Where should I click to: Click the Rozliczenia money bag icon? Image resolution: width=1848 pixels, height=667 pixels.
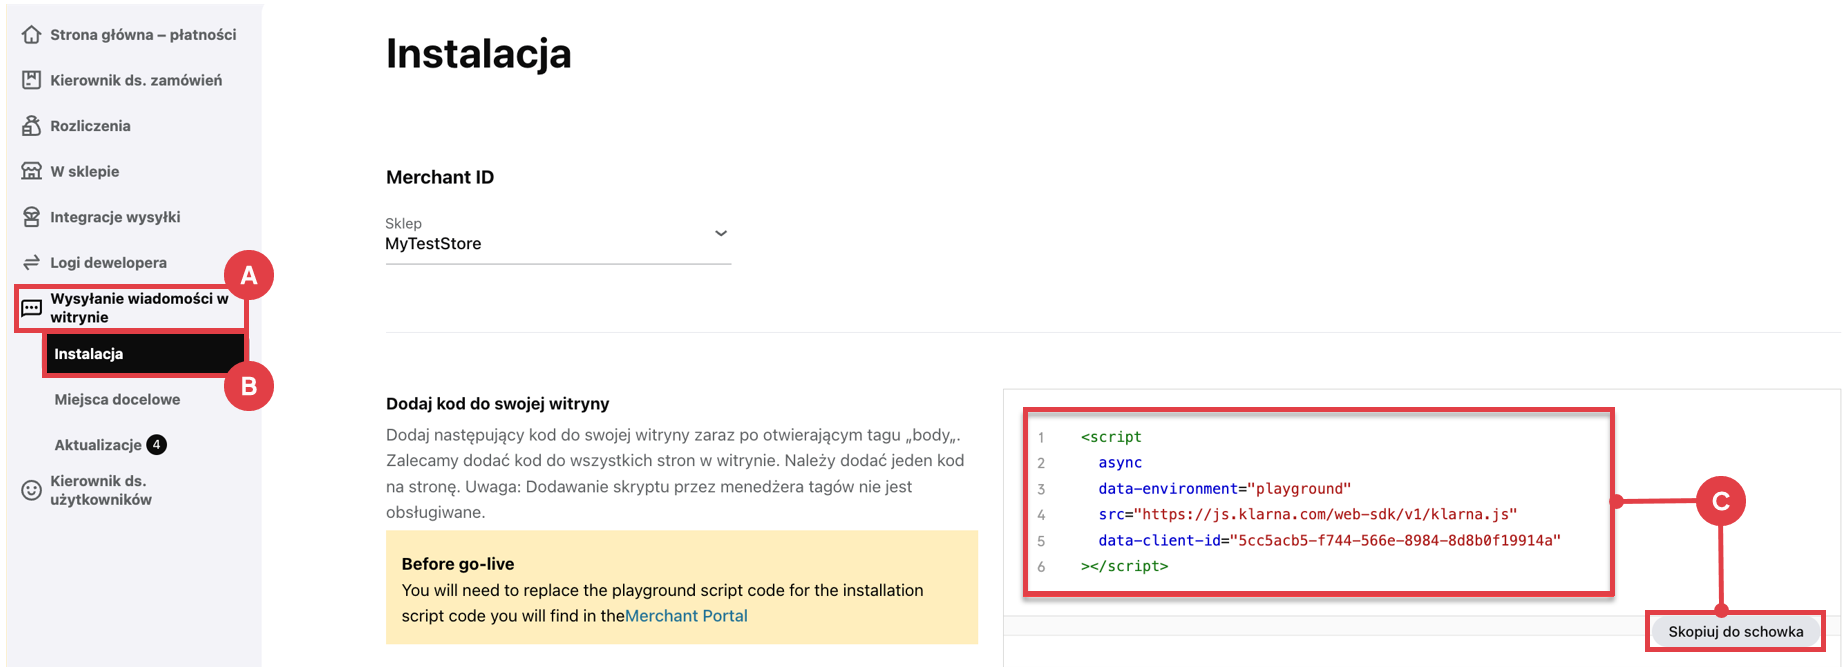pos(32,126)
